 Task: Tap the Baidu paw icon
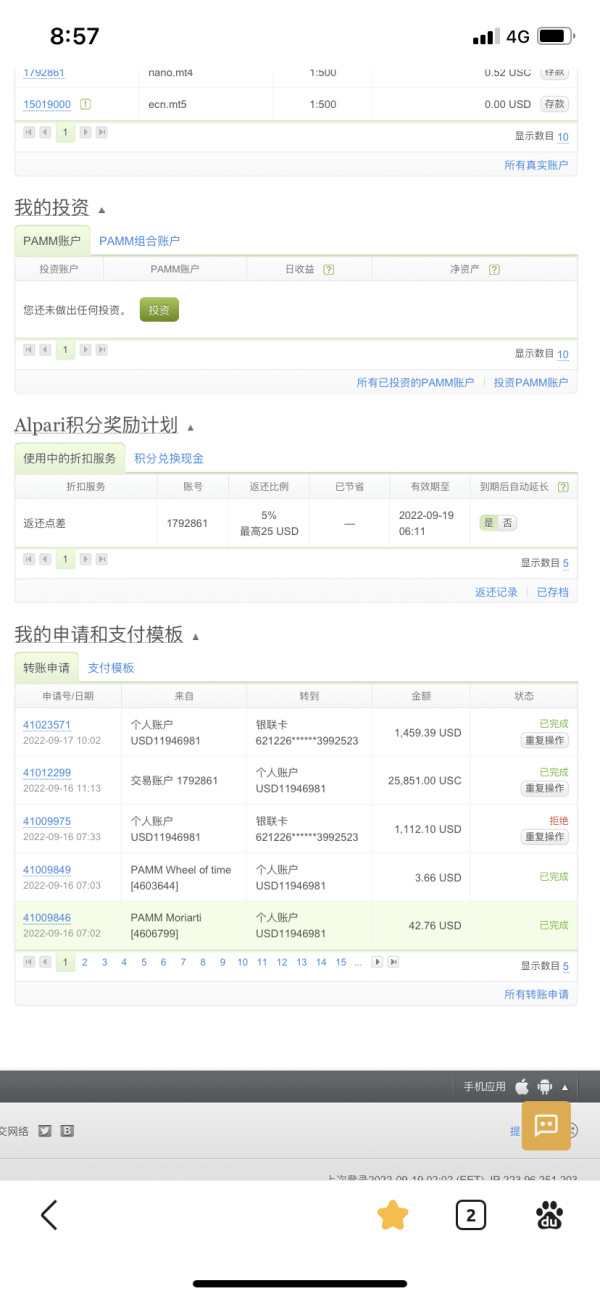tap(549, 1215)
